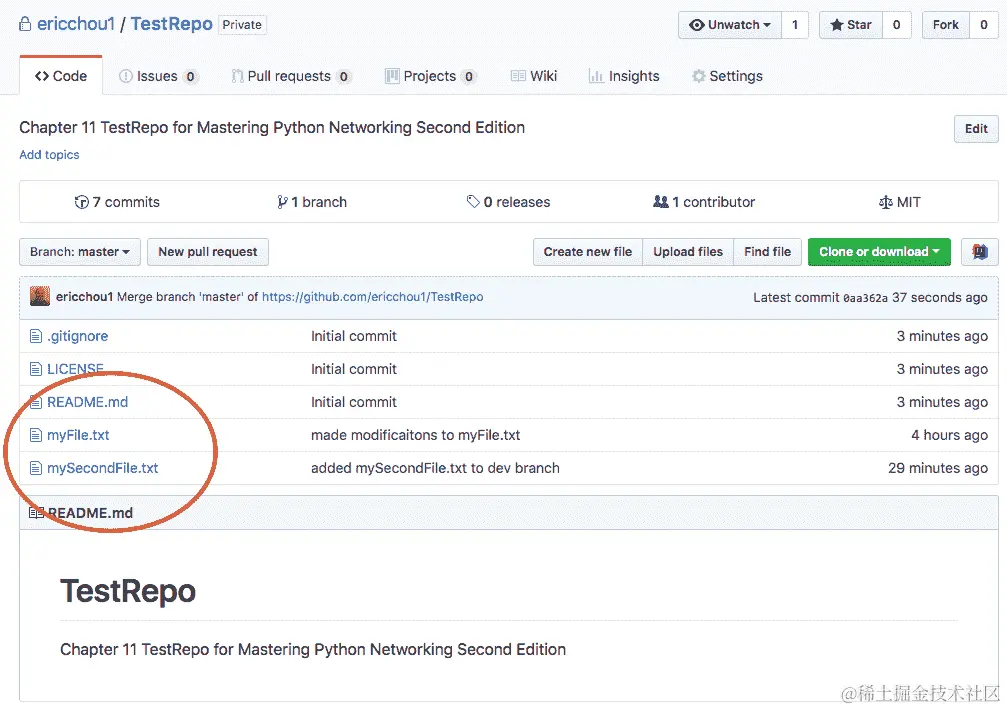Click the file icon beside mySecondFile.txt
The height and width of the screenshot is (710, 1007).
36,468
